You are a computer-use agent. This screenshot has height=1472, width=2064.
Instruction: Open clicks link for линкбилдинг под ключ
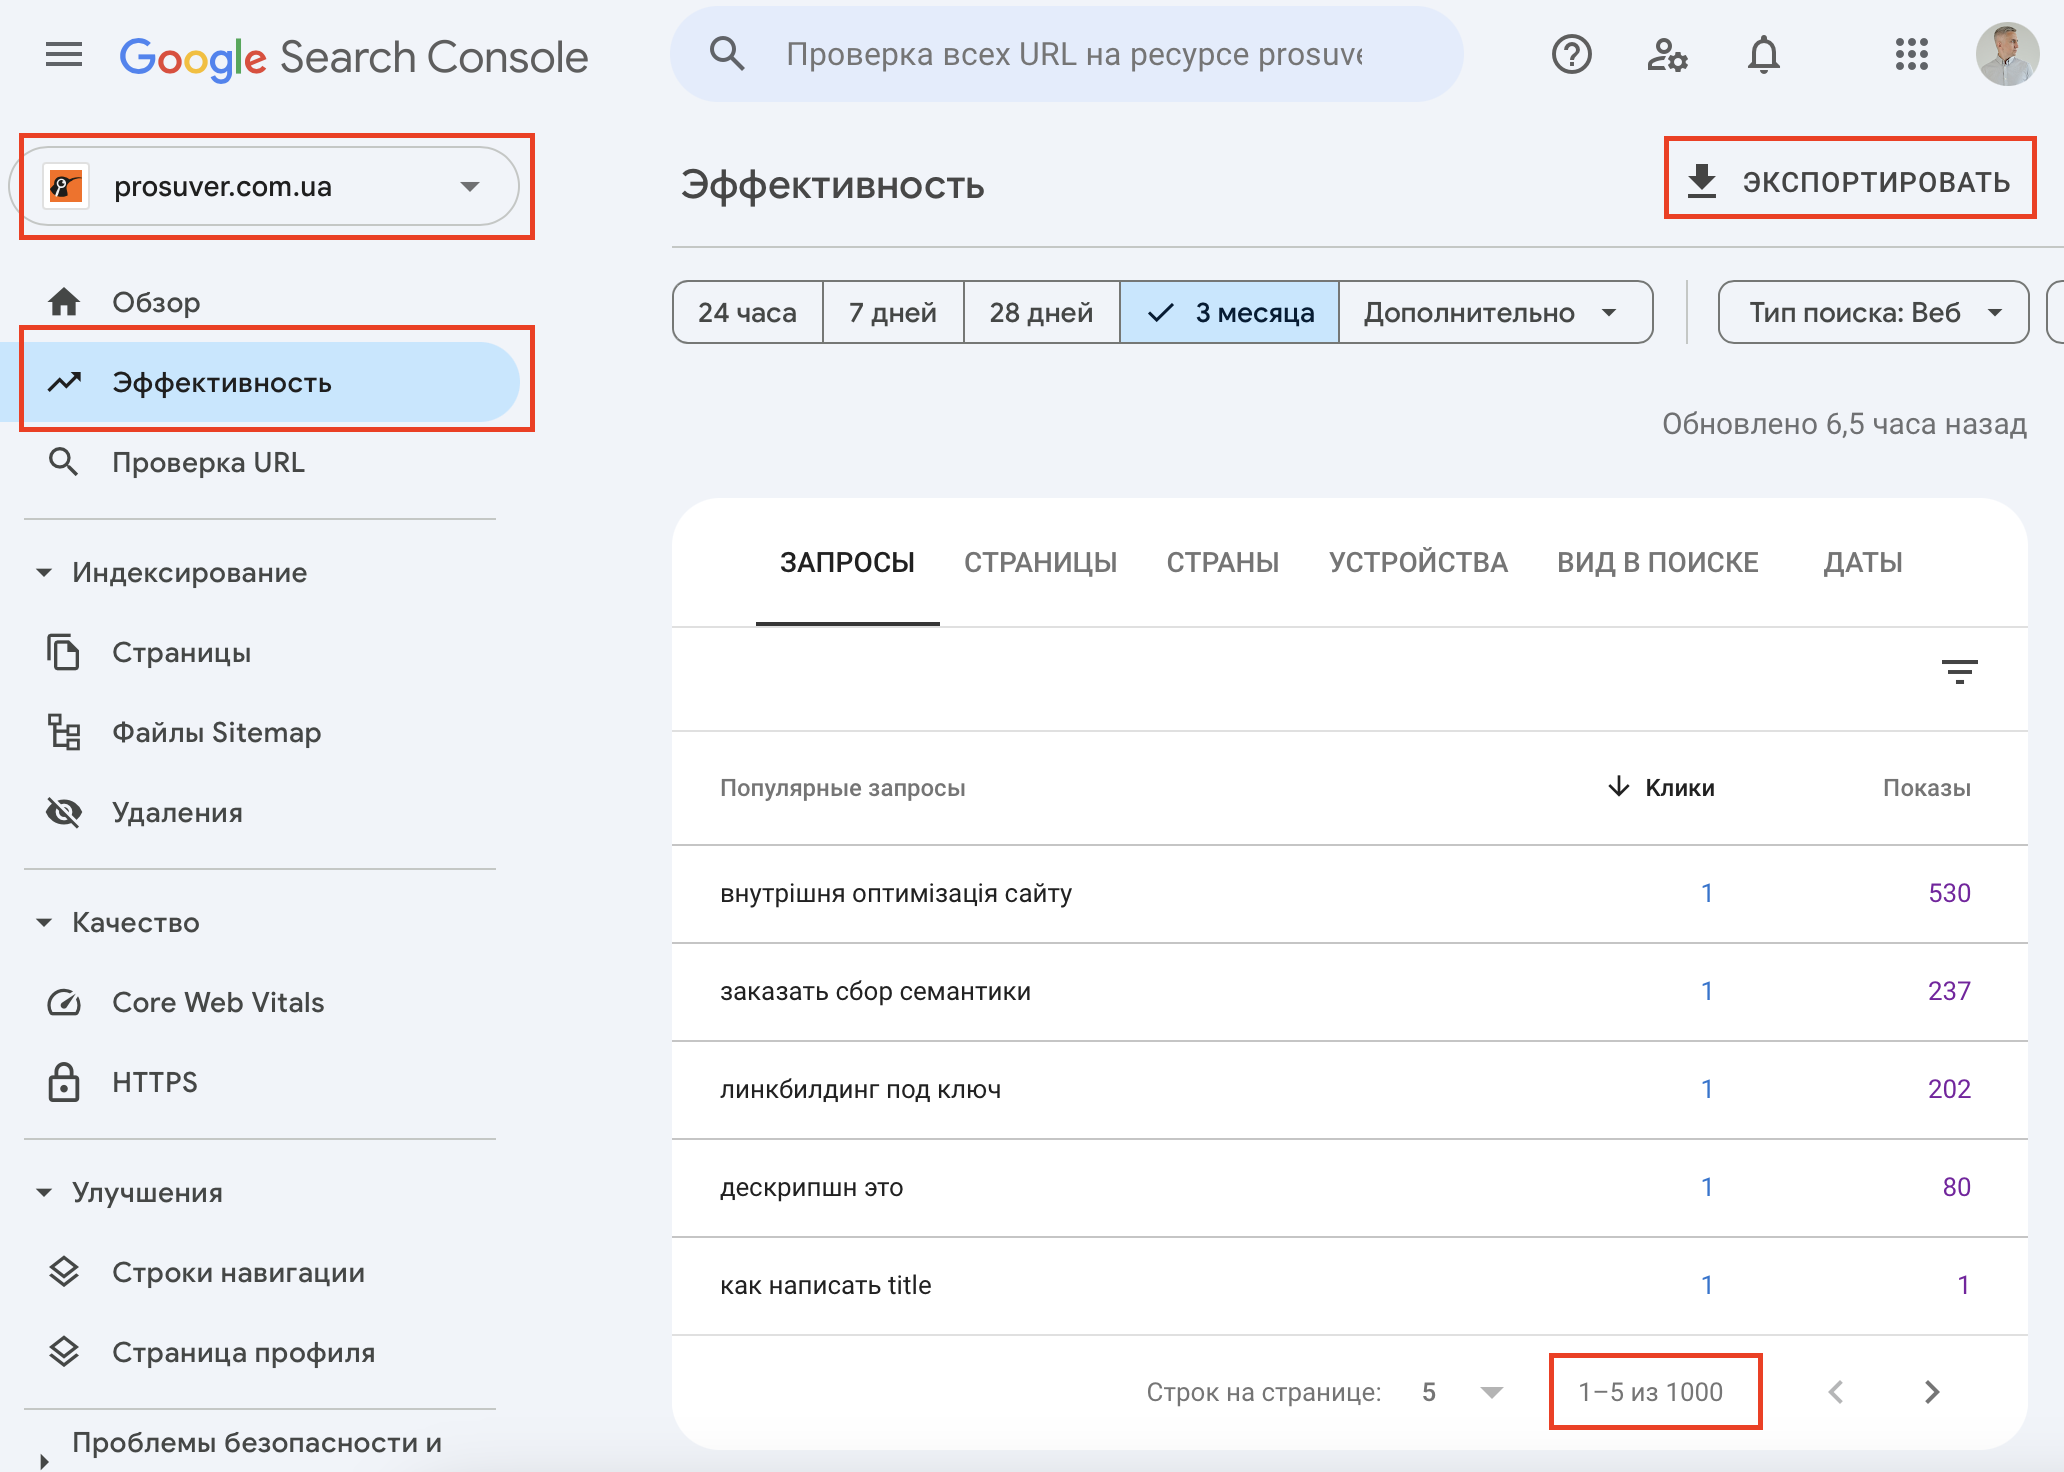click(x=1706, y=1088)
